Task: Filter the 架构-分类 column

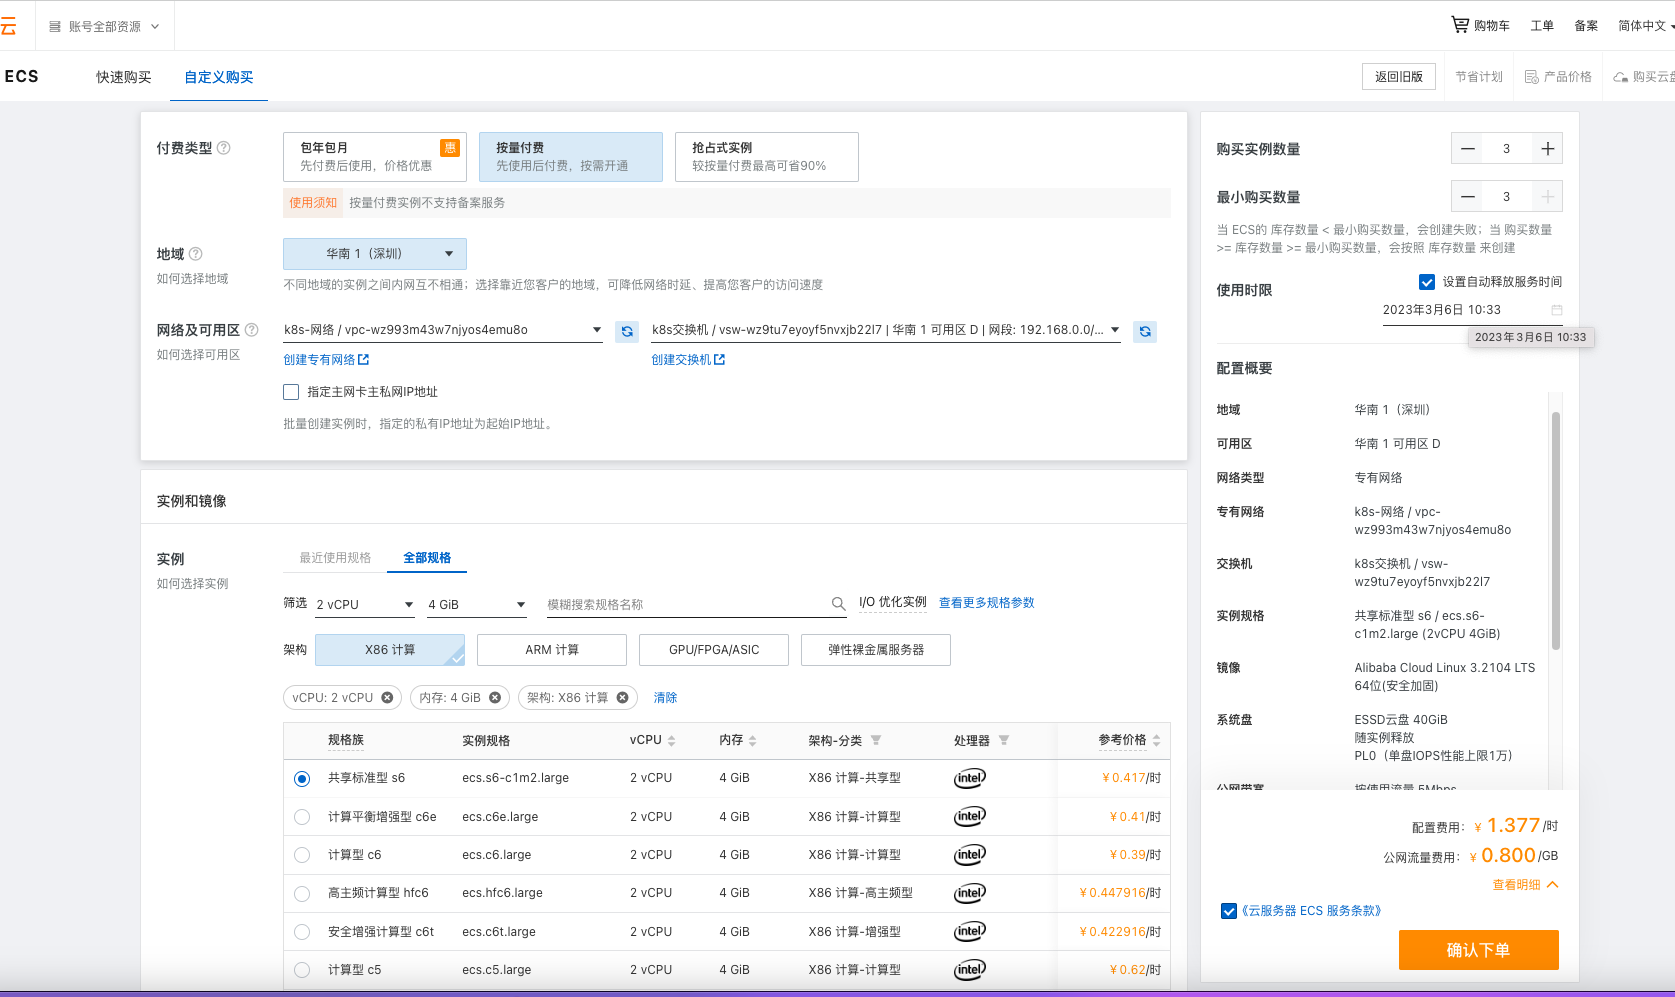Action: [876, 741]
